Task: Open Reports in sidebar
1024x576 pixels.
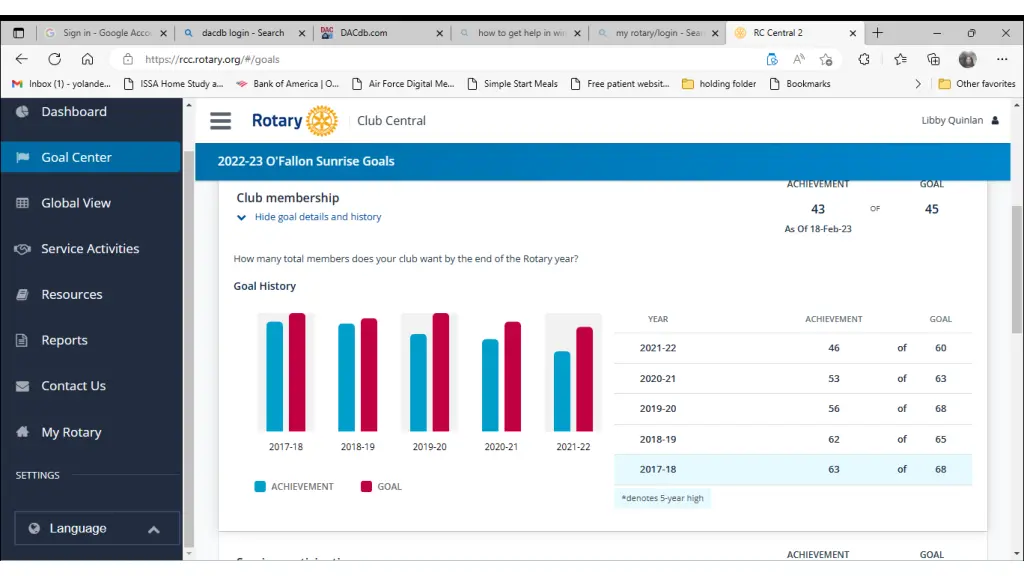Action: (x=64, y=340)
